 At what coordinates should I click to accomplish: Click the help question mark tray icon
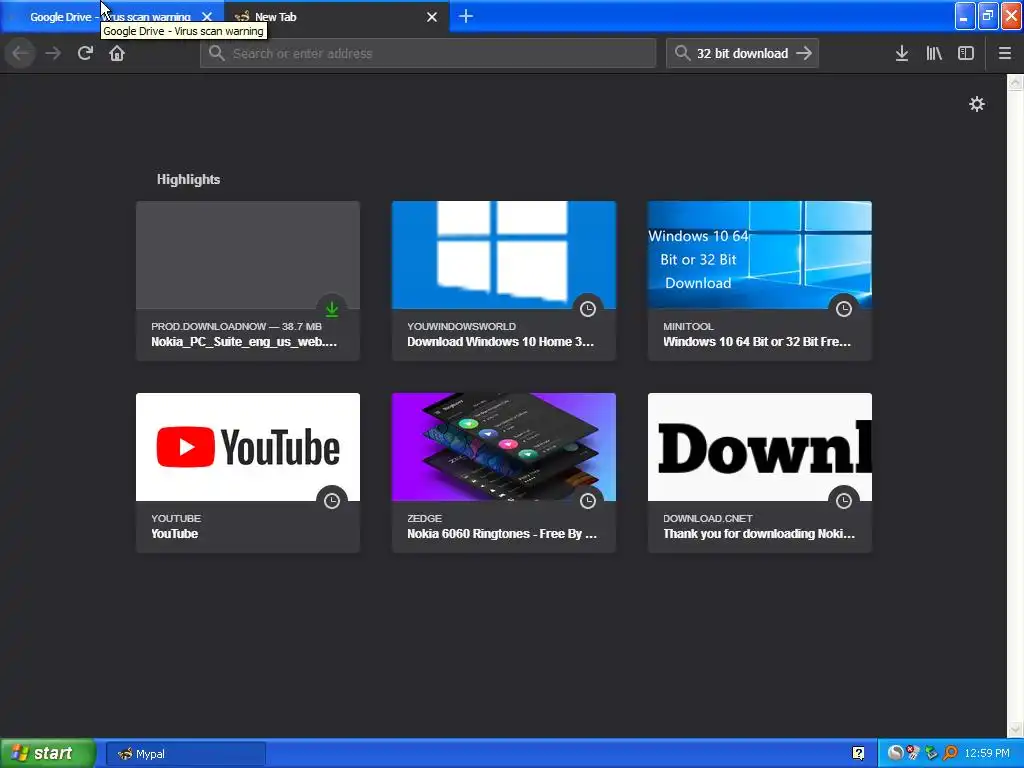[858, 753]
